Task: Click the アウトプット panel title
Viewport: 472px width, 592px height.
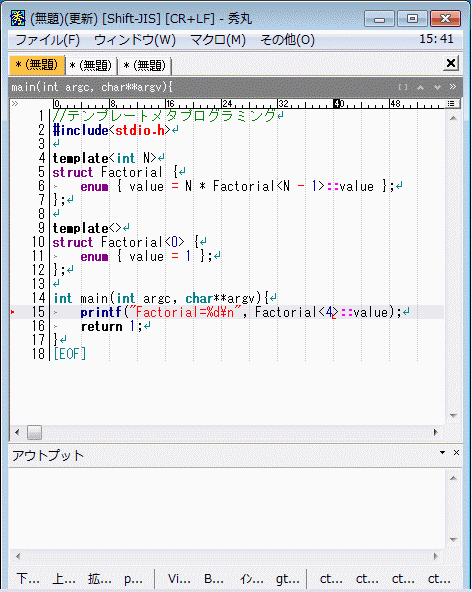Action: 48,455
